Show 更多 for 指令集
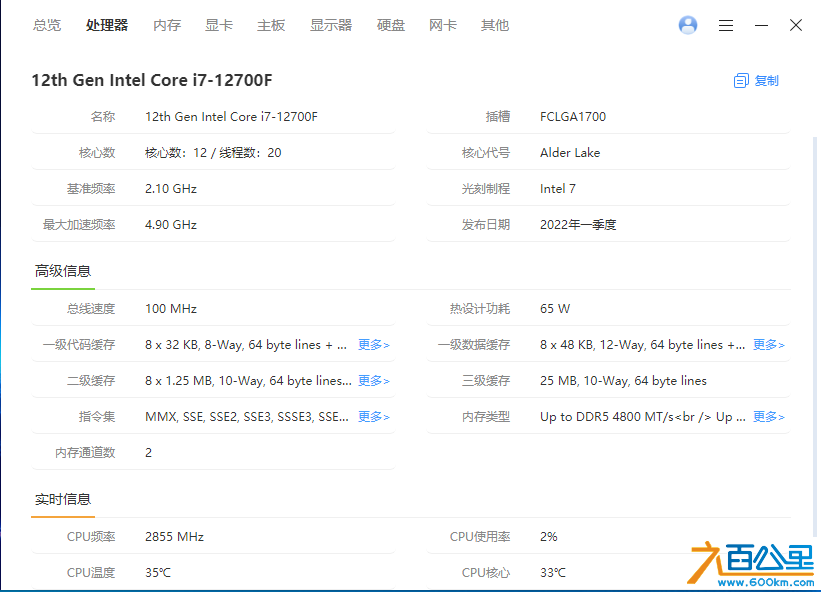This screenshot has width=821, height=592. click(x=373, y=417)
